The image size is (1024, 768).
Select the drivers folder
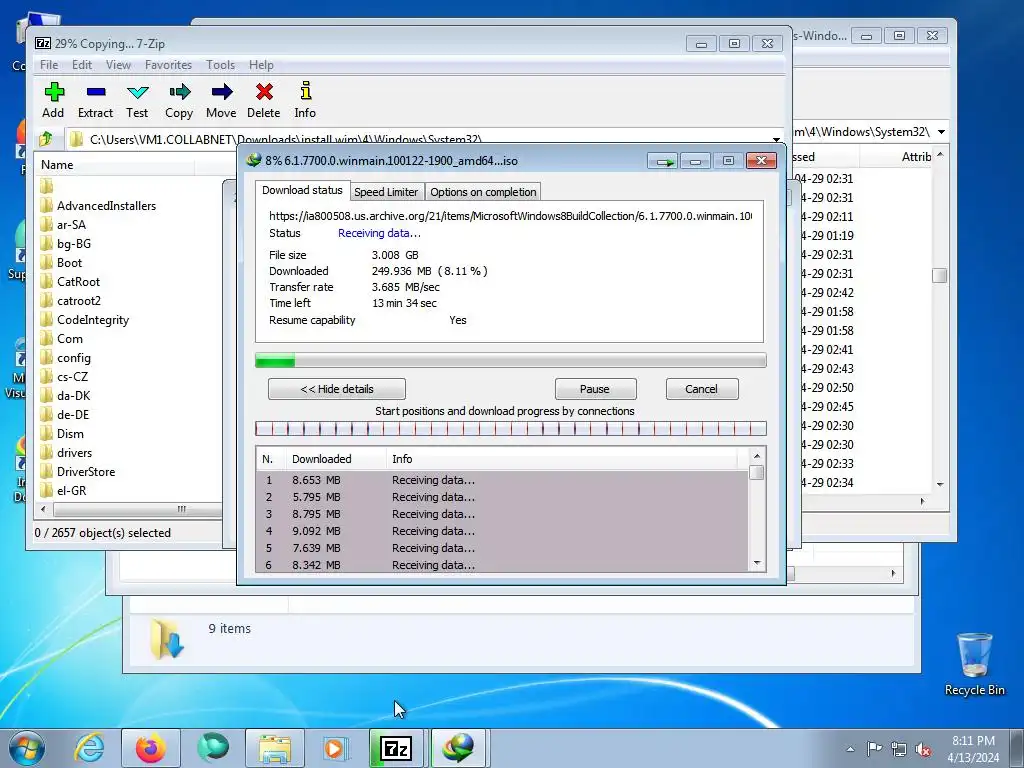pos(66,453)
